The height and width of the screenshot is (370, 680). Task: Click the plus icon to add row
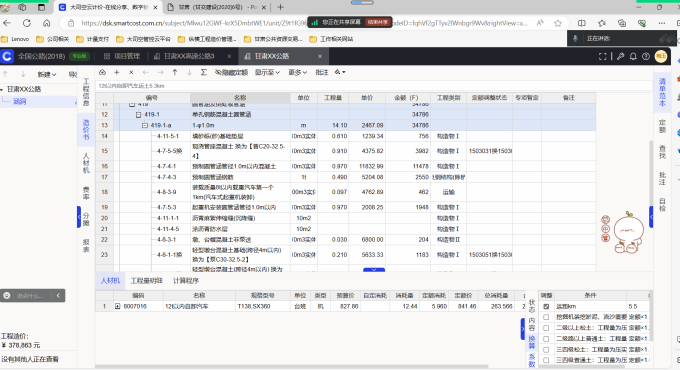click(117, 72)
